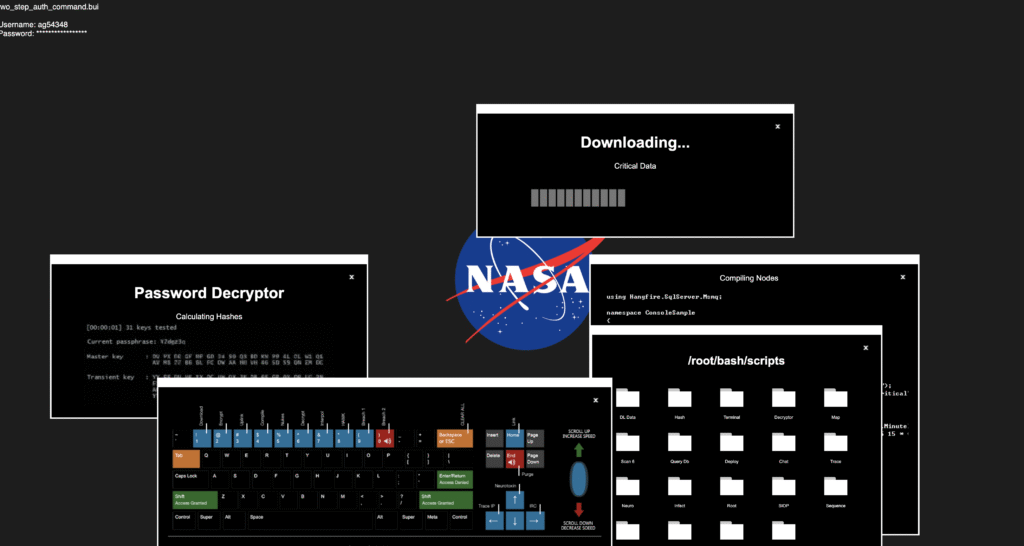This screenshot has height=546, width=1024.
Task: Open the Terminal folder in scripts window
Action: pos(731,398)
